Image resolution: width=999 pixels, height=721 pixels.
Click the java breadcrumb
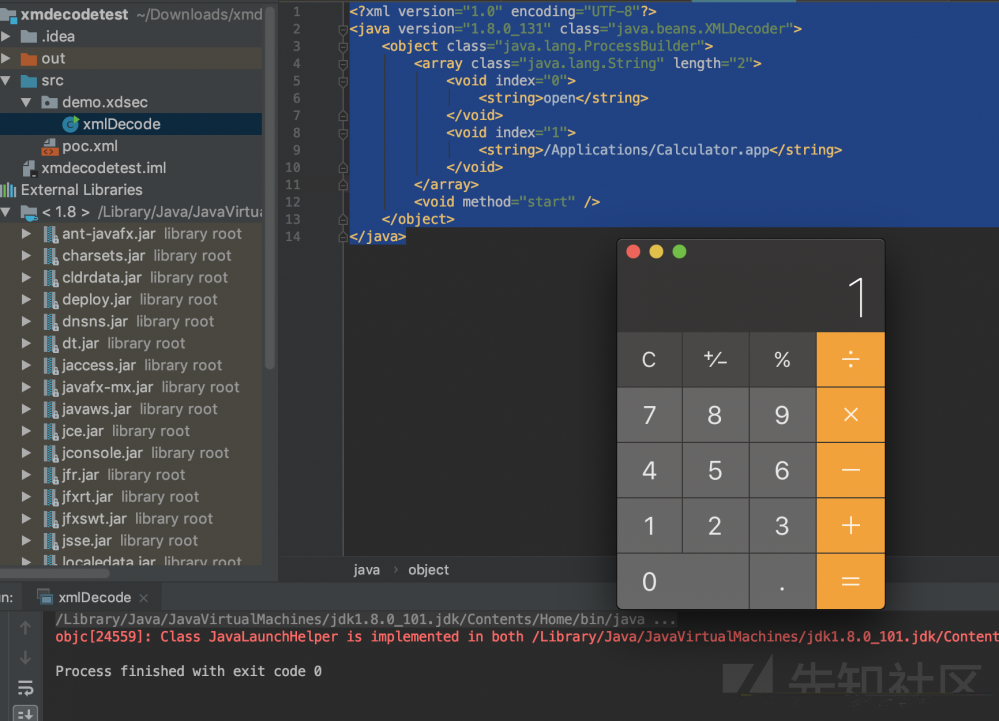point(366,570)
